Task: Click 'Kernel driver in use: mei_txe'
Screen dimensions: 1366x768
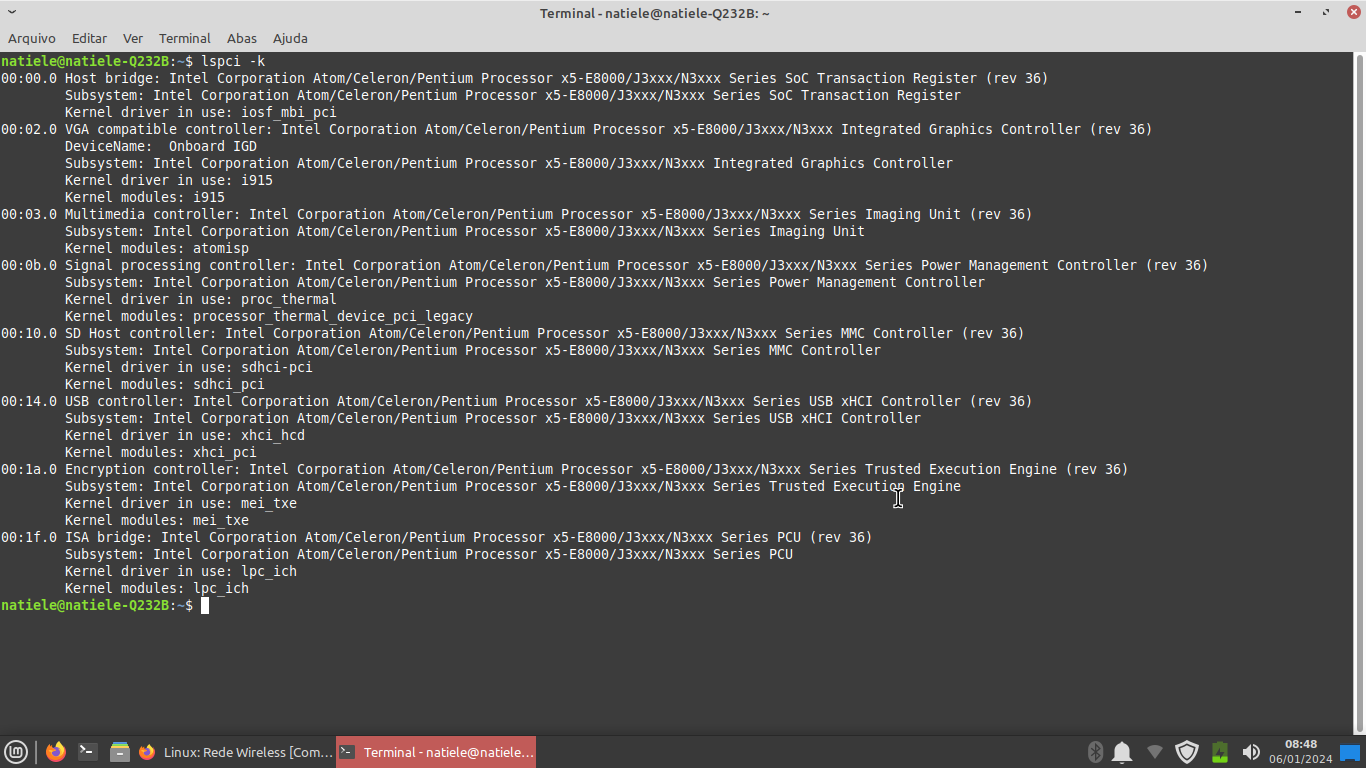Action: 181,503
